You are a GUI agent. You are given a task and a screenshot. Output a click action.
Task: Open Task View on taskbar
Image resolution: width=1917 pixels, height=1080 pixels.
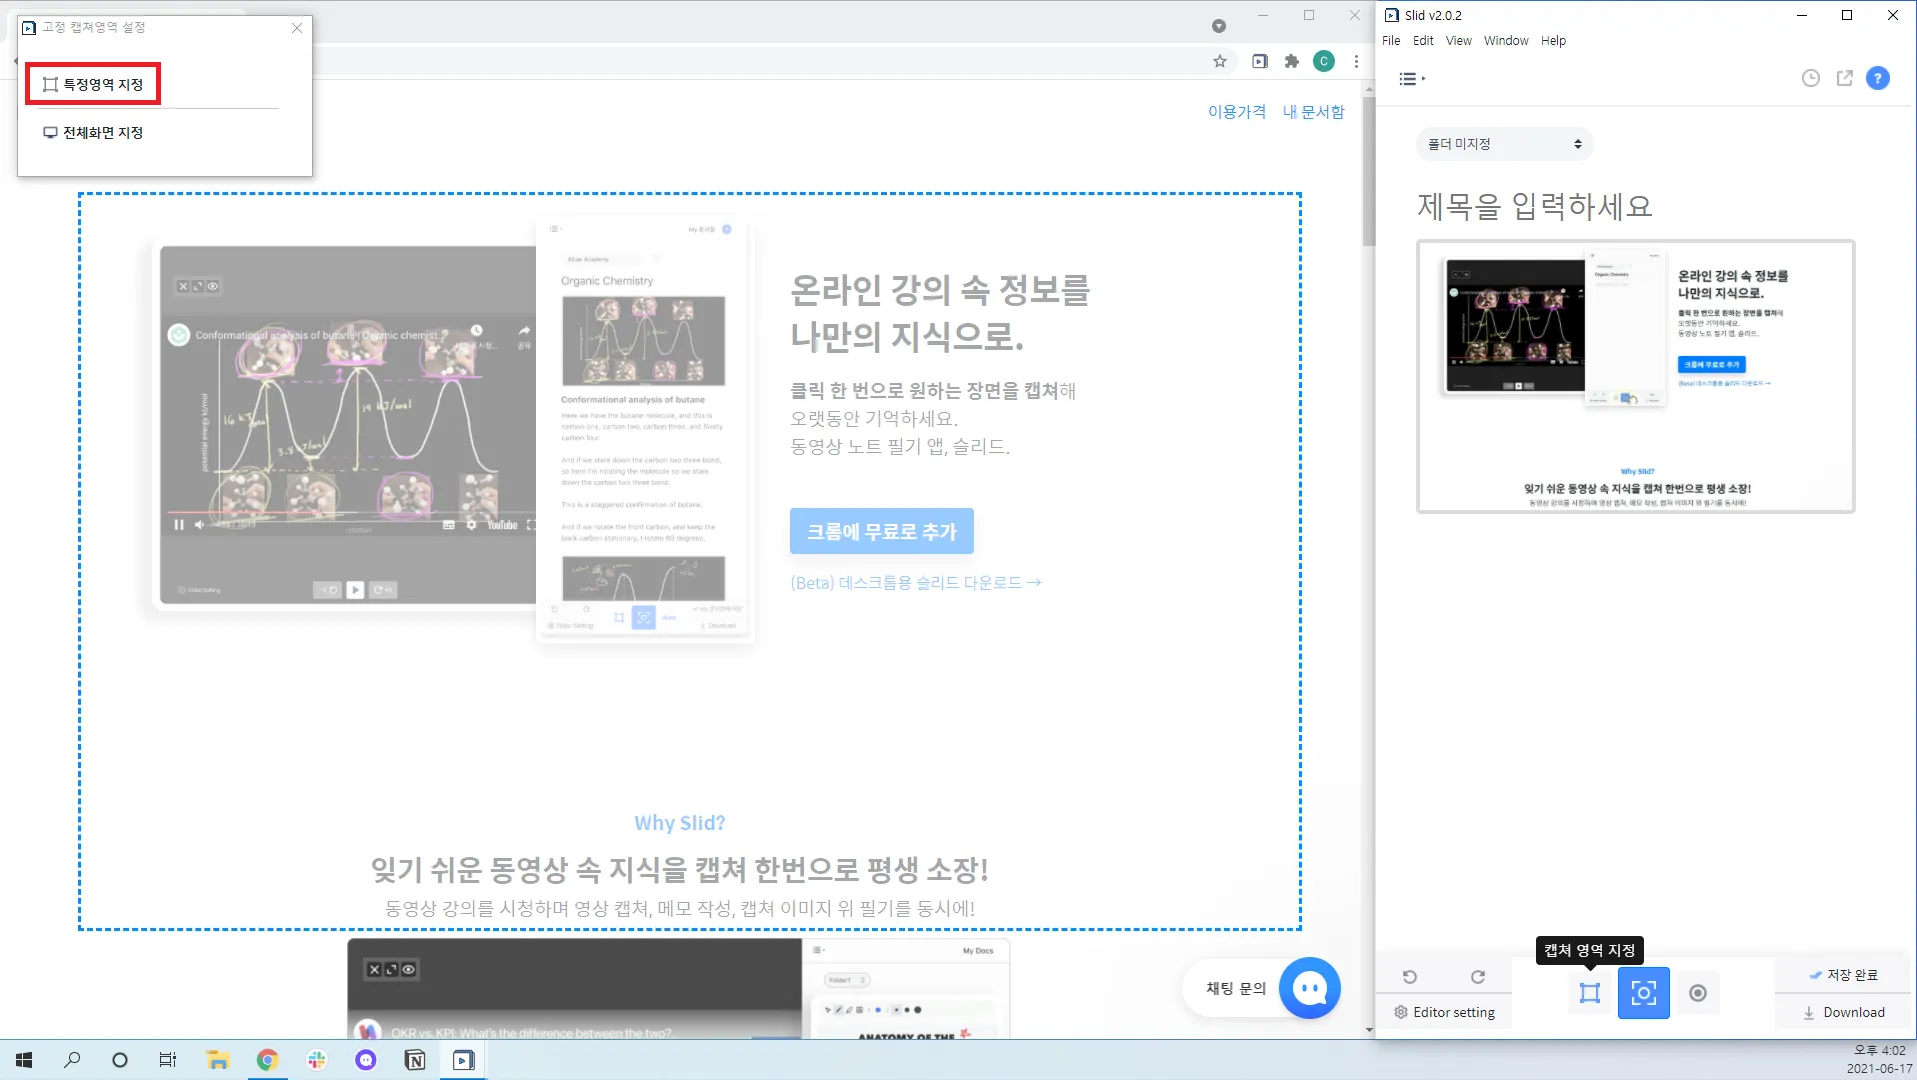tap(168, 1060)
